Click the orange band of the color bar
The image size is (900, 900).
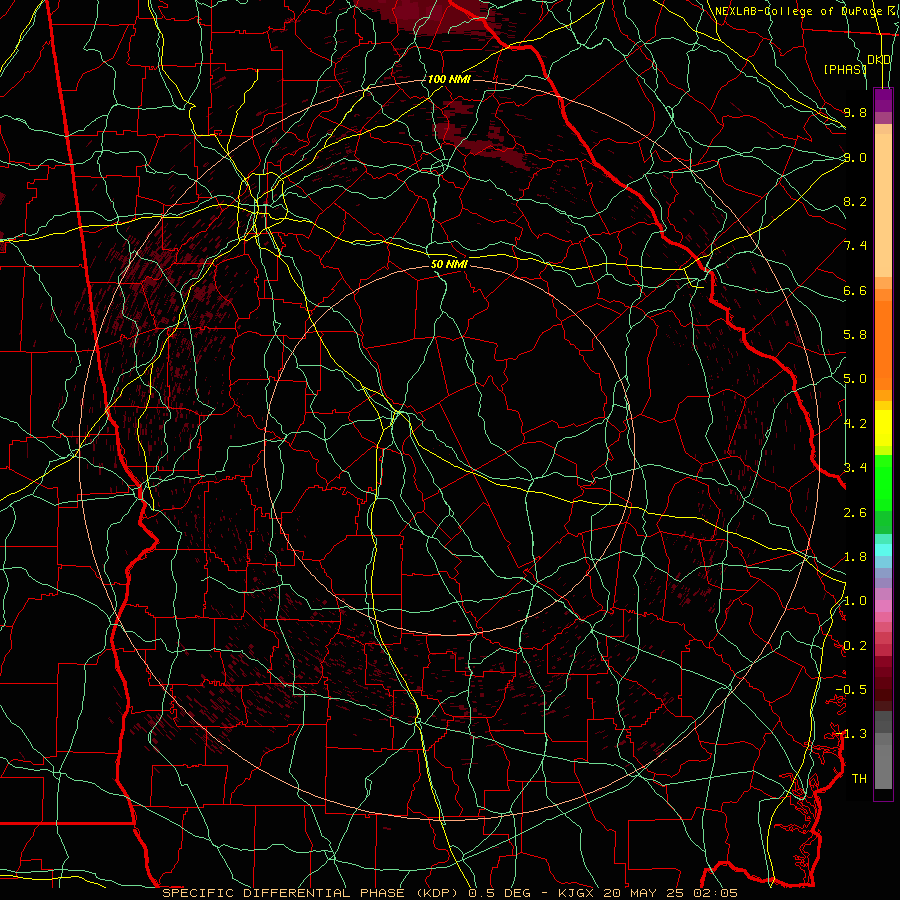pos(883,345)
